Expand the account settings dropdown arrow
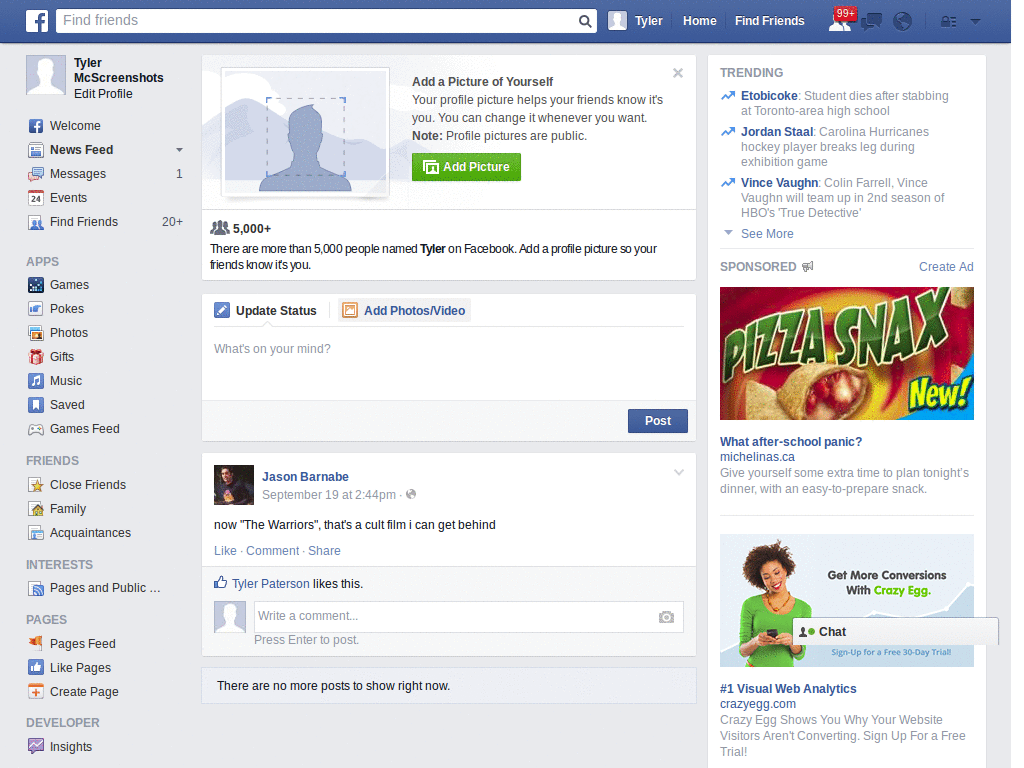This screenshot has height=768, width=1024. (976, 22)
